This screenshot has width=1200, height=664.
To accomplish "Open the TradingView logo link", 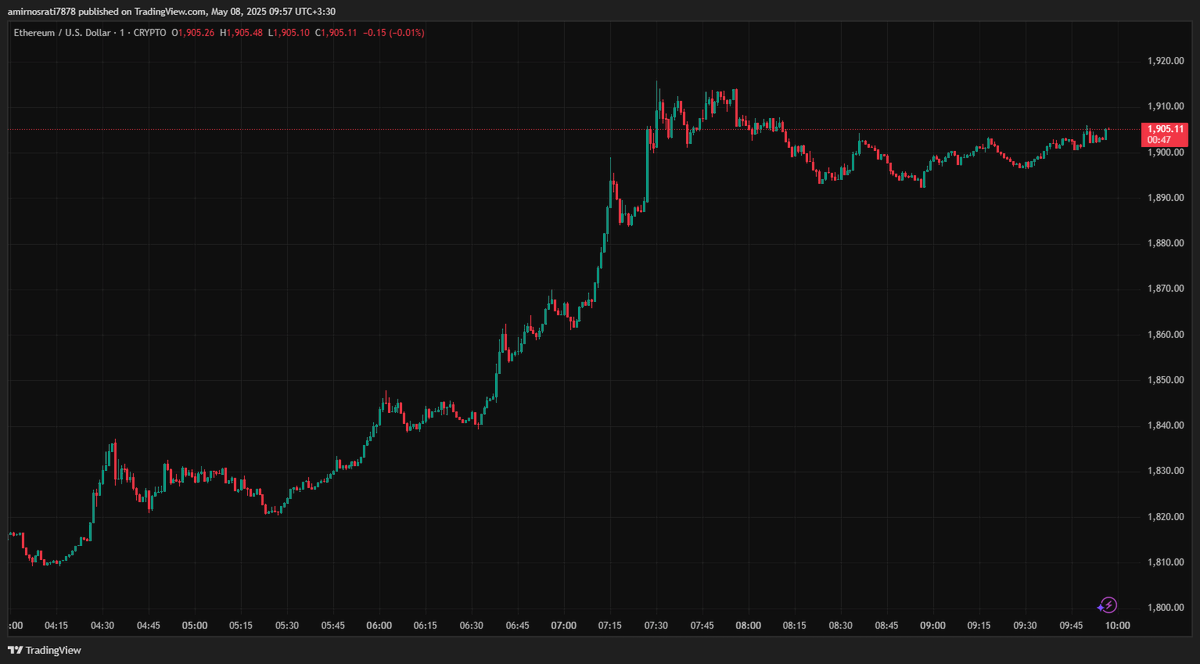I will 46,650.
